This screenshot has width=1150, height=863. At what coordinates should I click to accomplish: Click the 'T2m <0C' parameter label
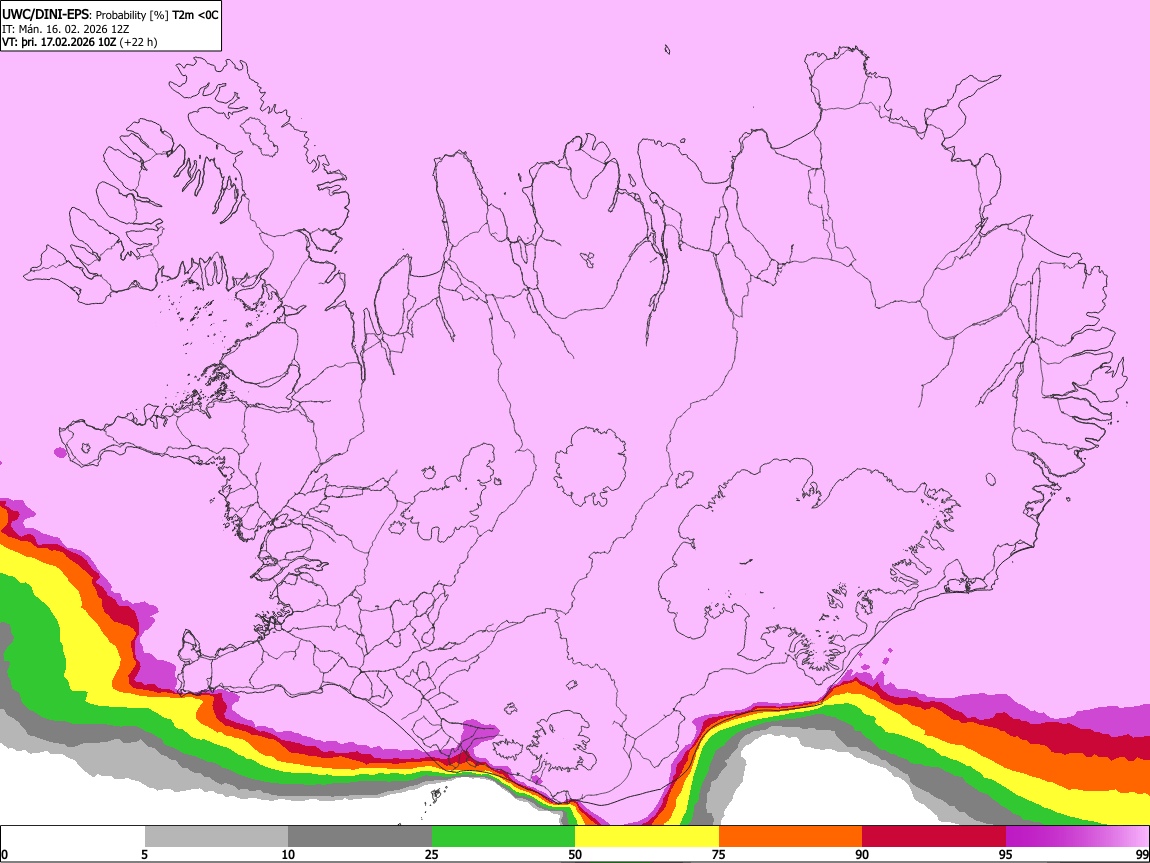[x=195, y=15]
